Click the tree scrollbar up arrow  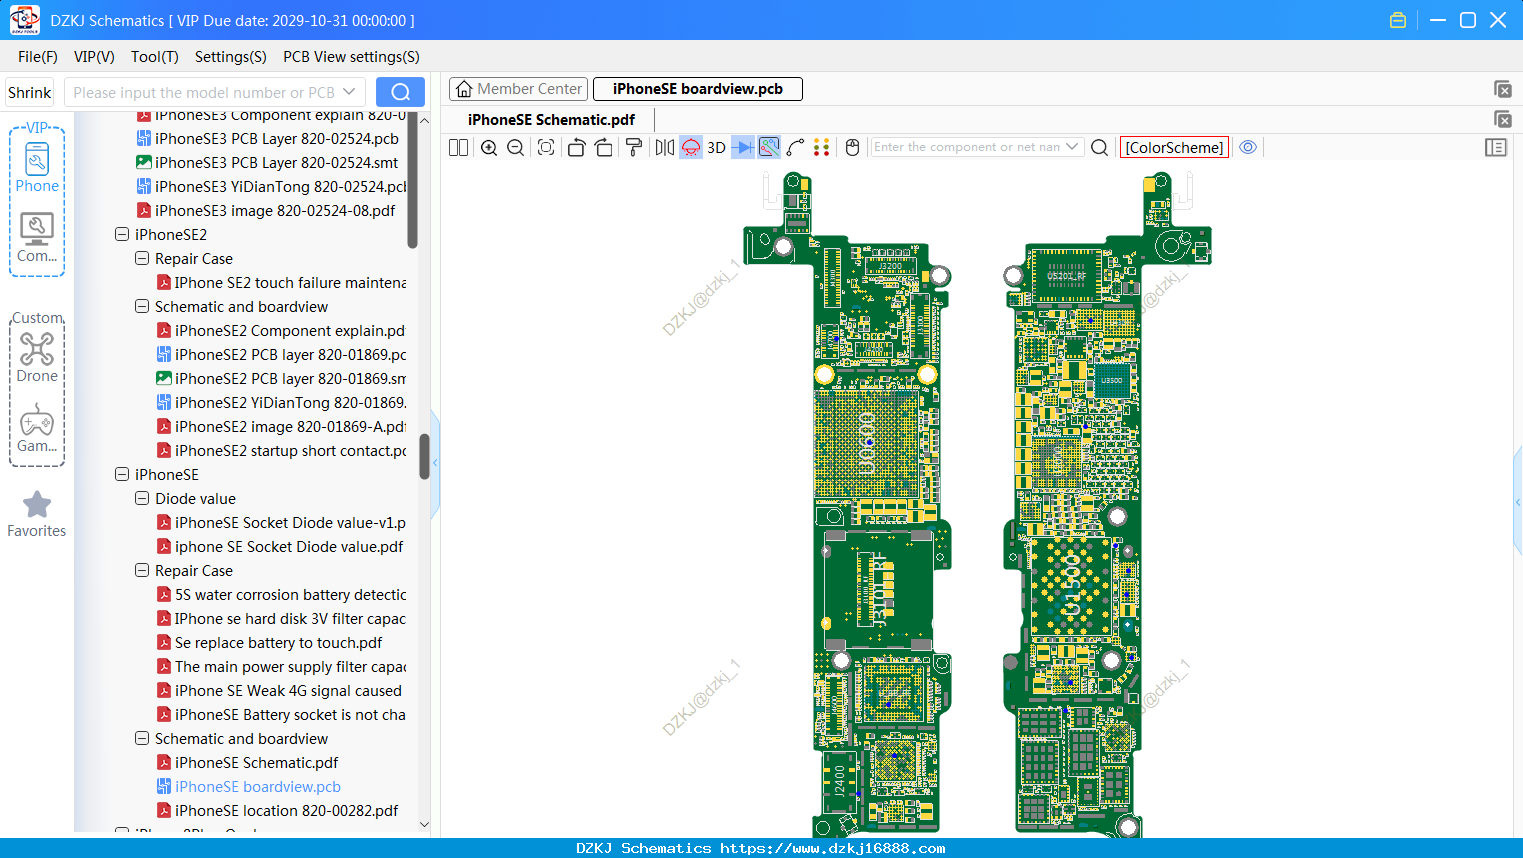(x=424, y=120)
